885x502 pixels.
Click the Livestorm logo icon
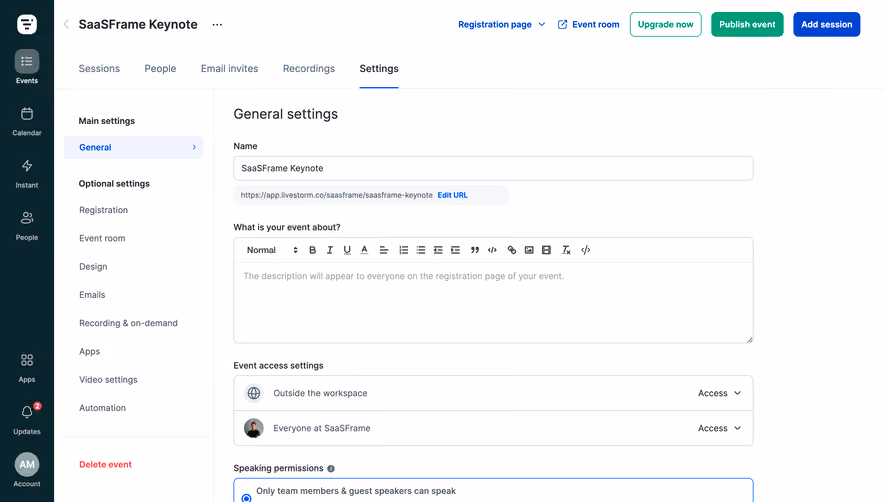(x=27, y=24)
